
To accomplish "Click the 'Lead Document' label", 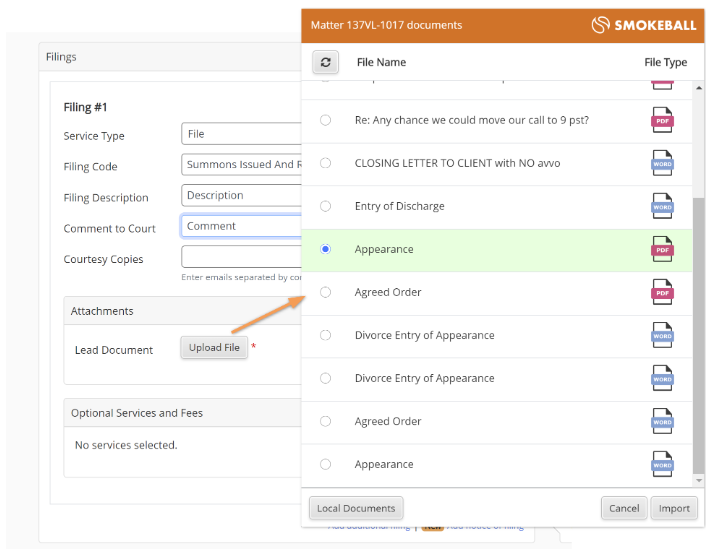I will tap(114, 350).
